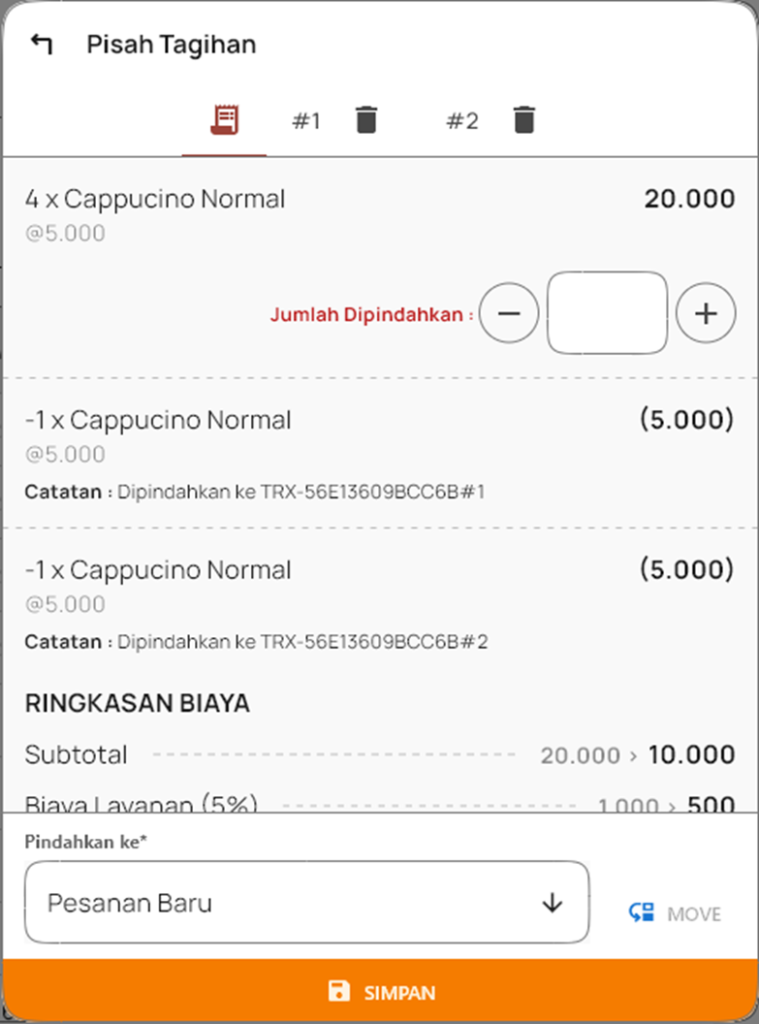Click the Pisah Tagihan title
This screenshot has width=759, height=1024.
point(171,44)
